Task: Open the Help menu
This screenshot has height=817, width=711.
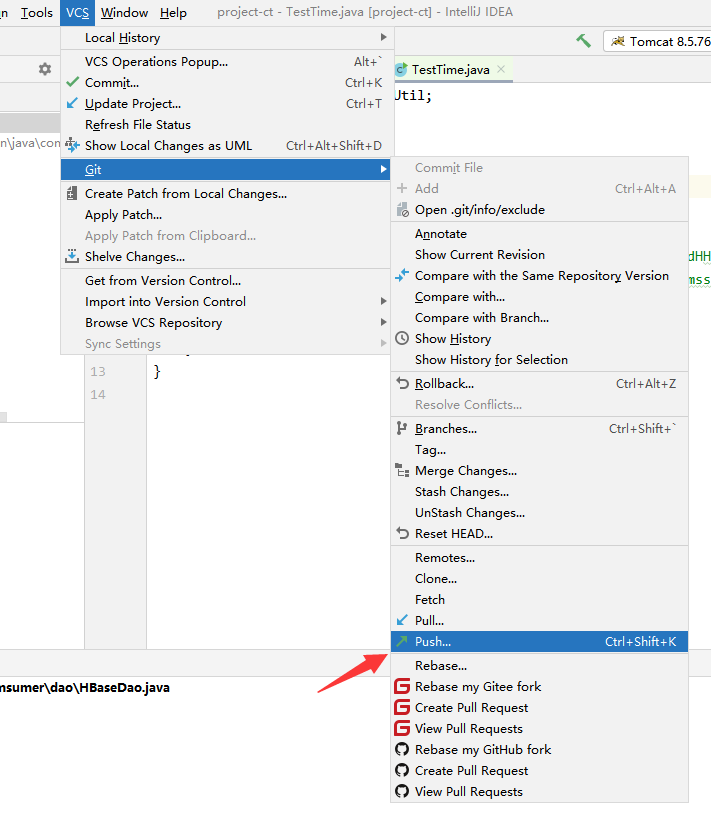Action: point(173,13)
